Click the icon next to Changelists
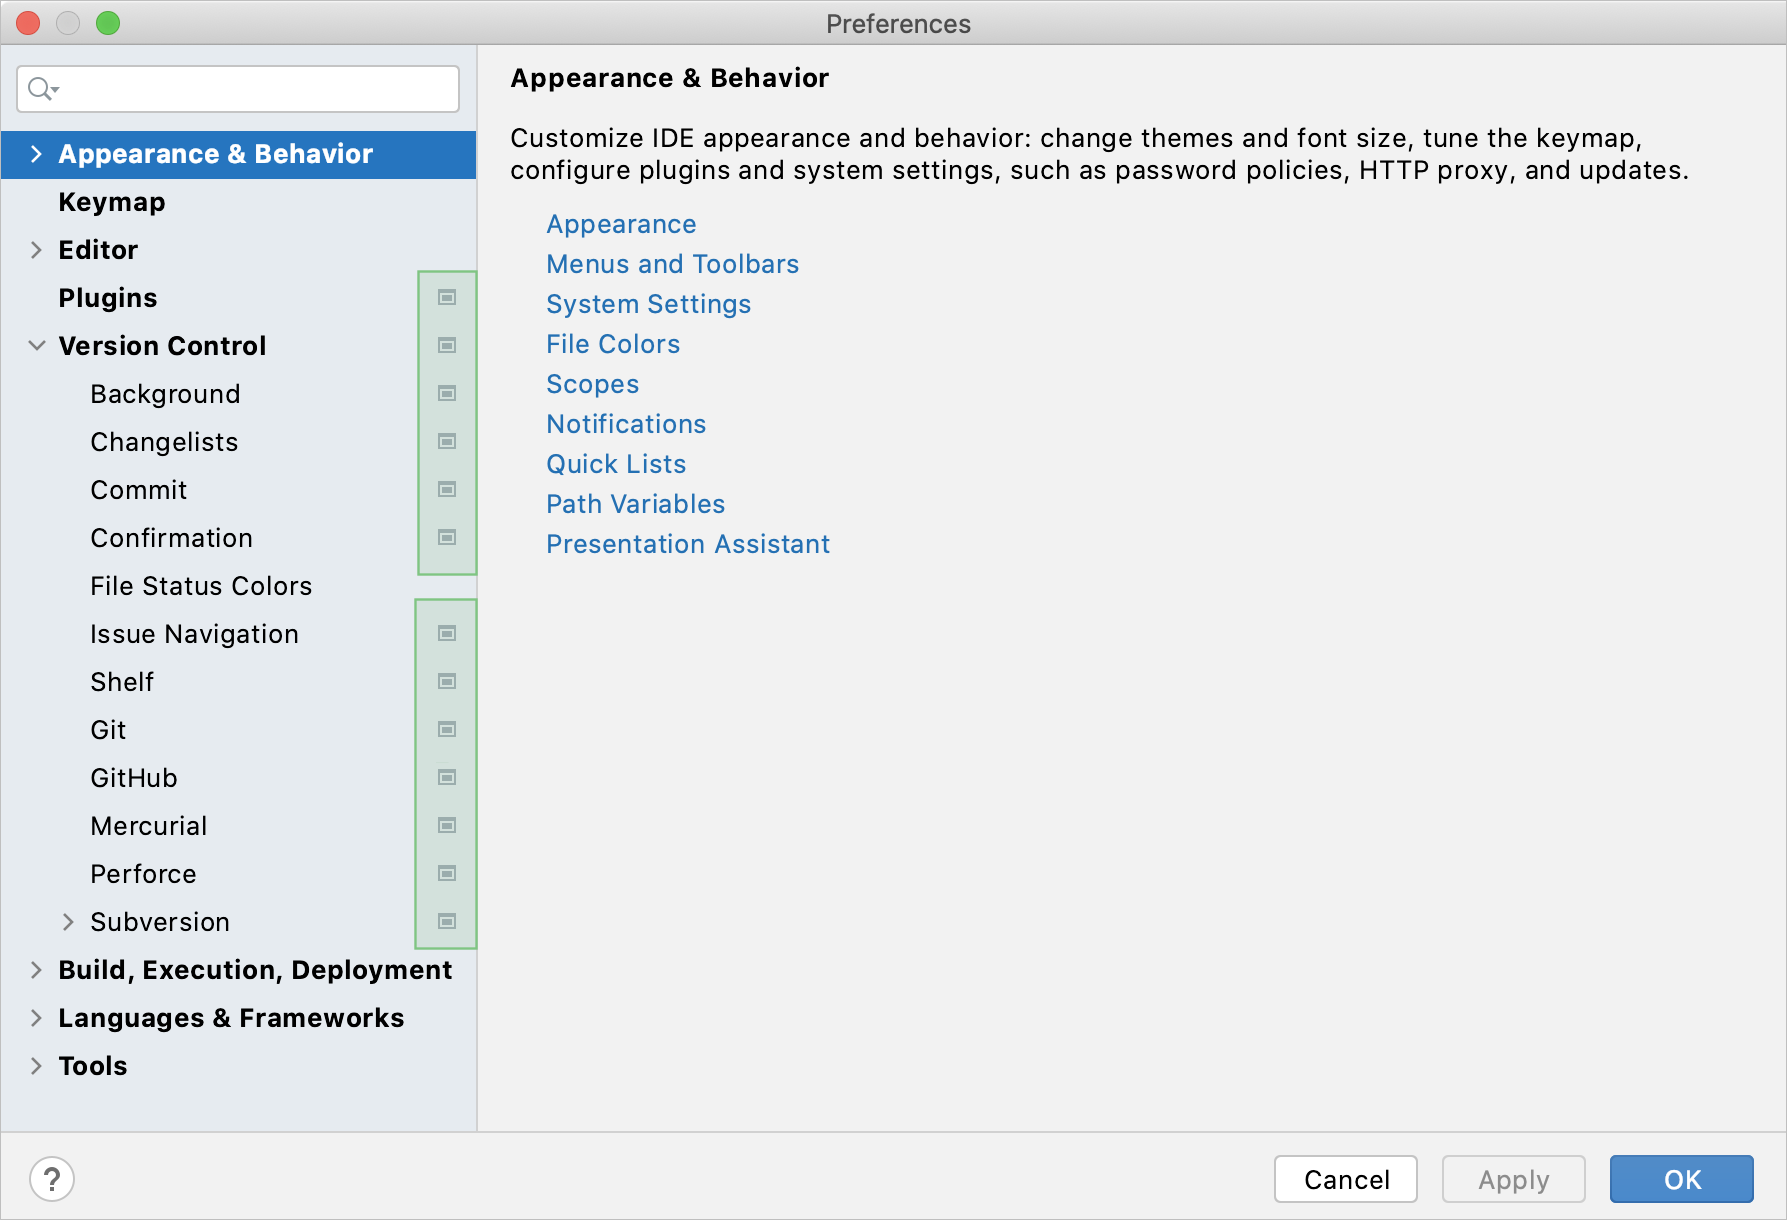Viewport: 1787px width, 1220px height. 447,441
